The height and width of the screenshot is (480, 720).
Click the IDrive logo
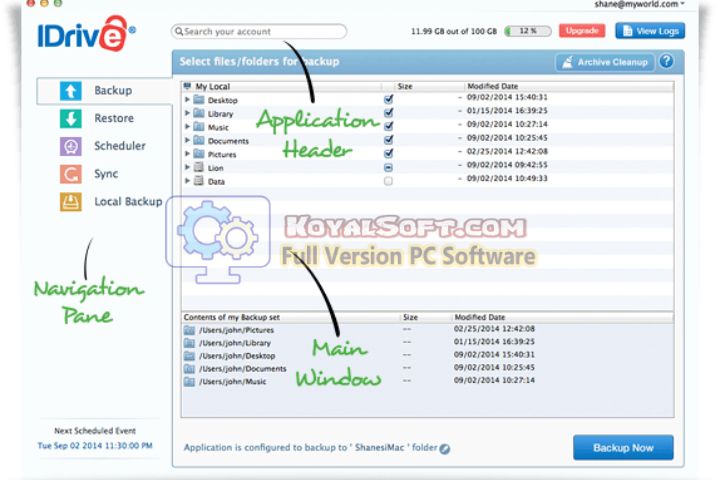pyautogui.click(x=86, y=34)
